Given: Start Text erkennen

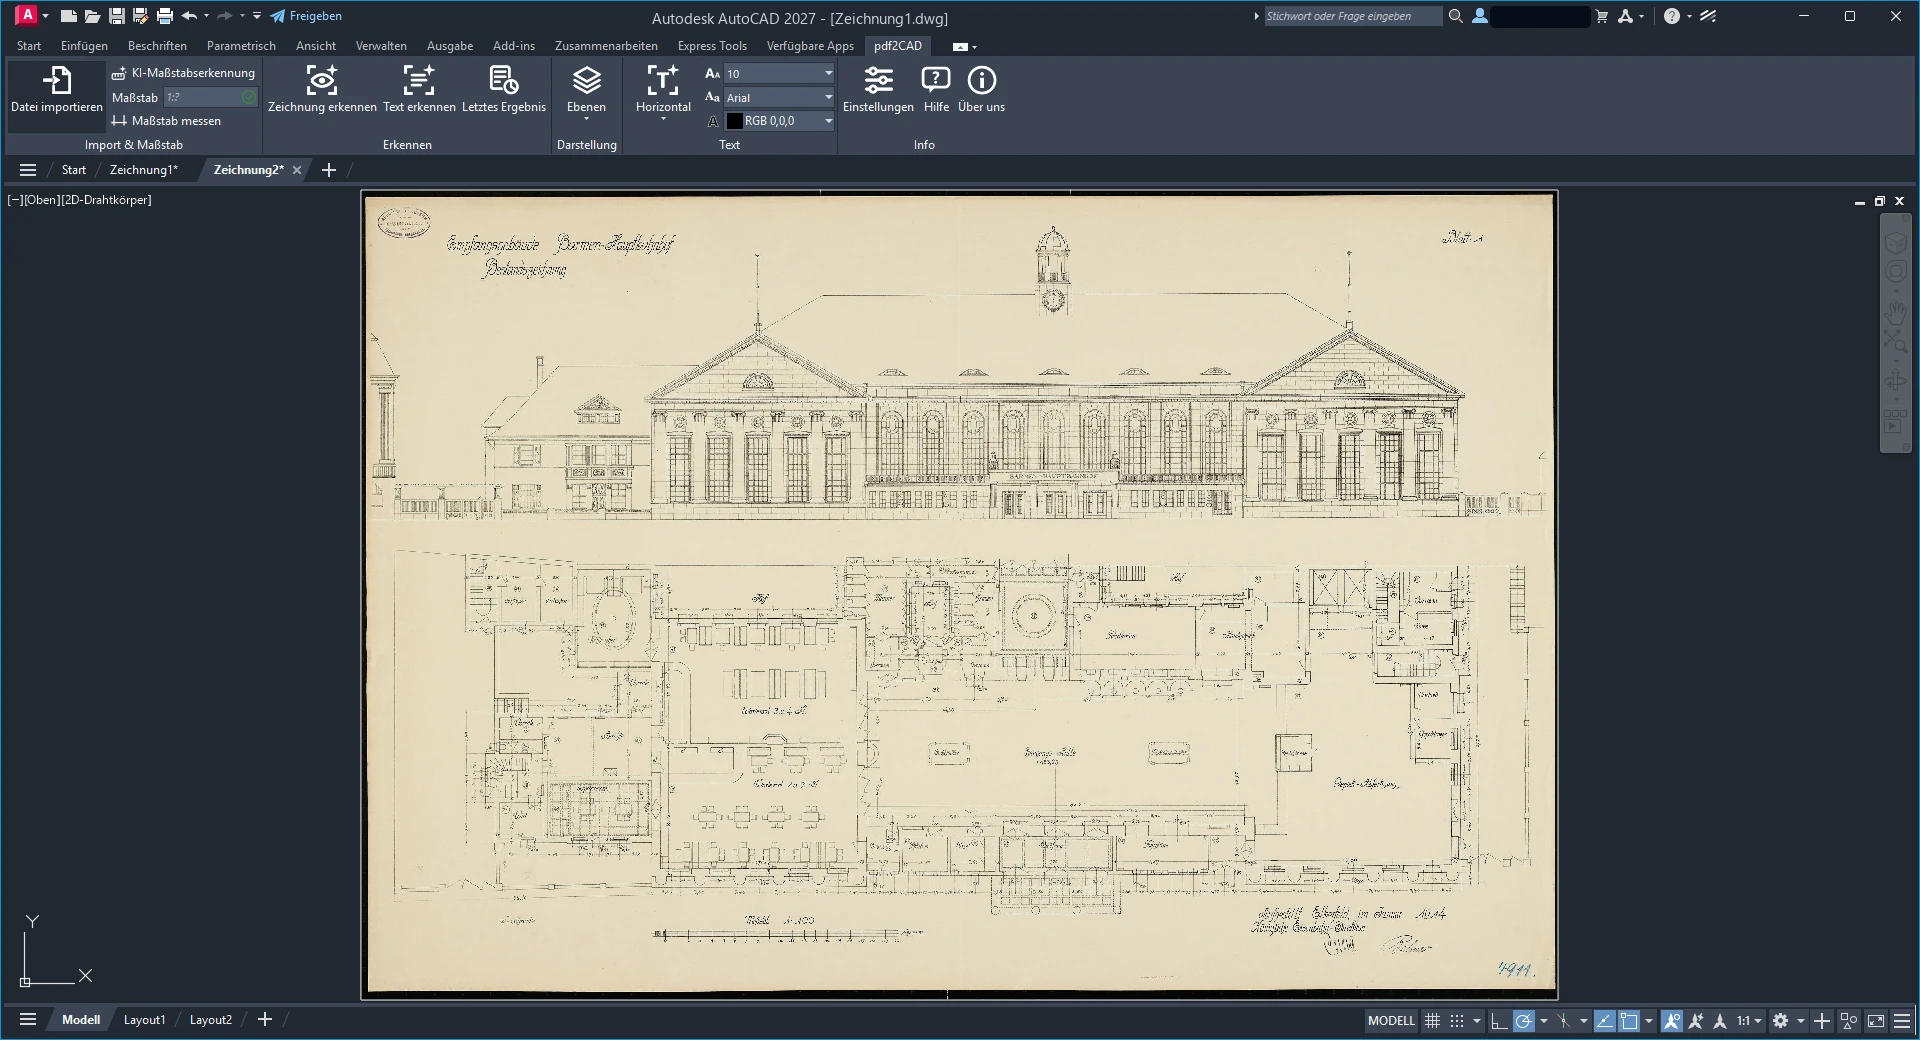Looking at the screenshot, I should tap(419, 89).
